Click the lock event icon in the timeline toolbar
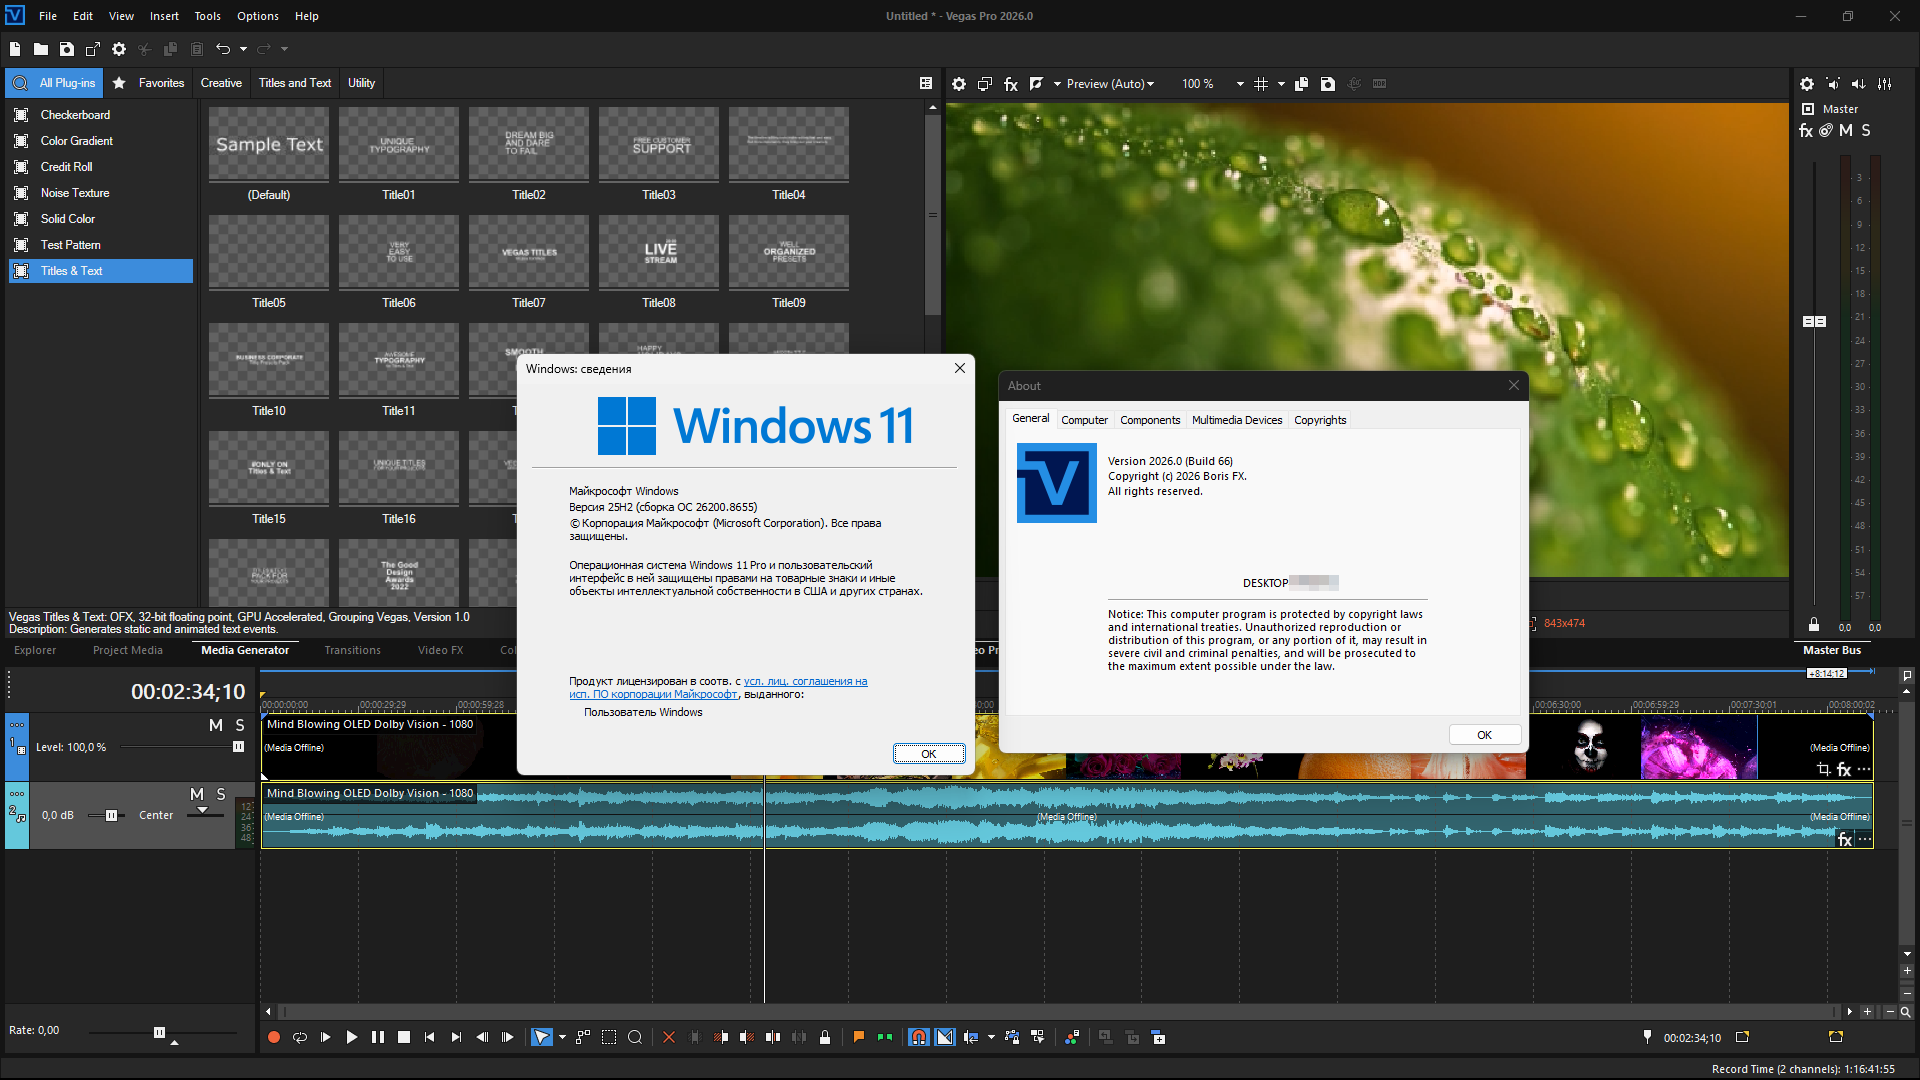The width and height of the screenshot is (1920, 1080). click(825, 1038)
